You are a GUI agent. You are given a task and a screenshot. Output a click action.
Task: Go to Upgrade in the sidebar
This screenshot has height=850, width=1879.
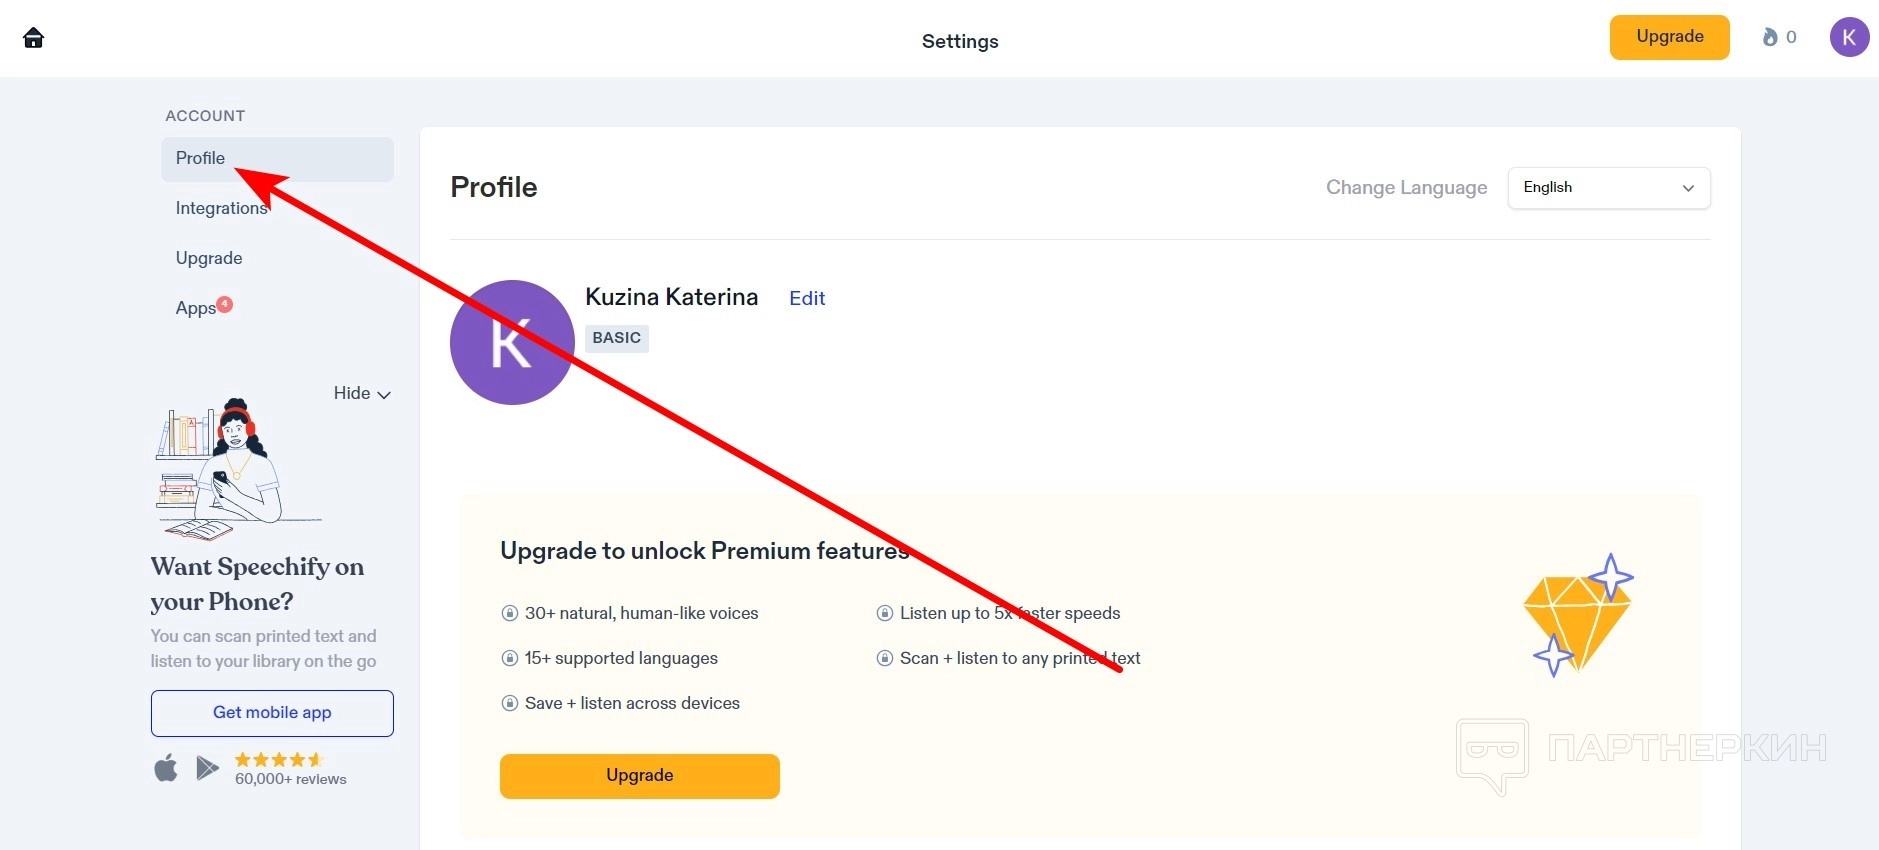pos(209,258)
